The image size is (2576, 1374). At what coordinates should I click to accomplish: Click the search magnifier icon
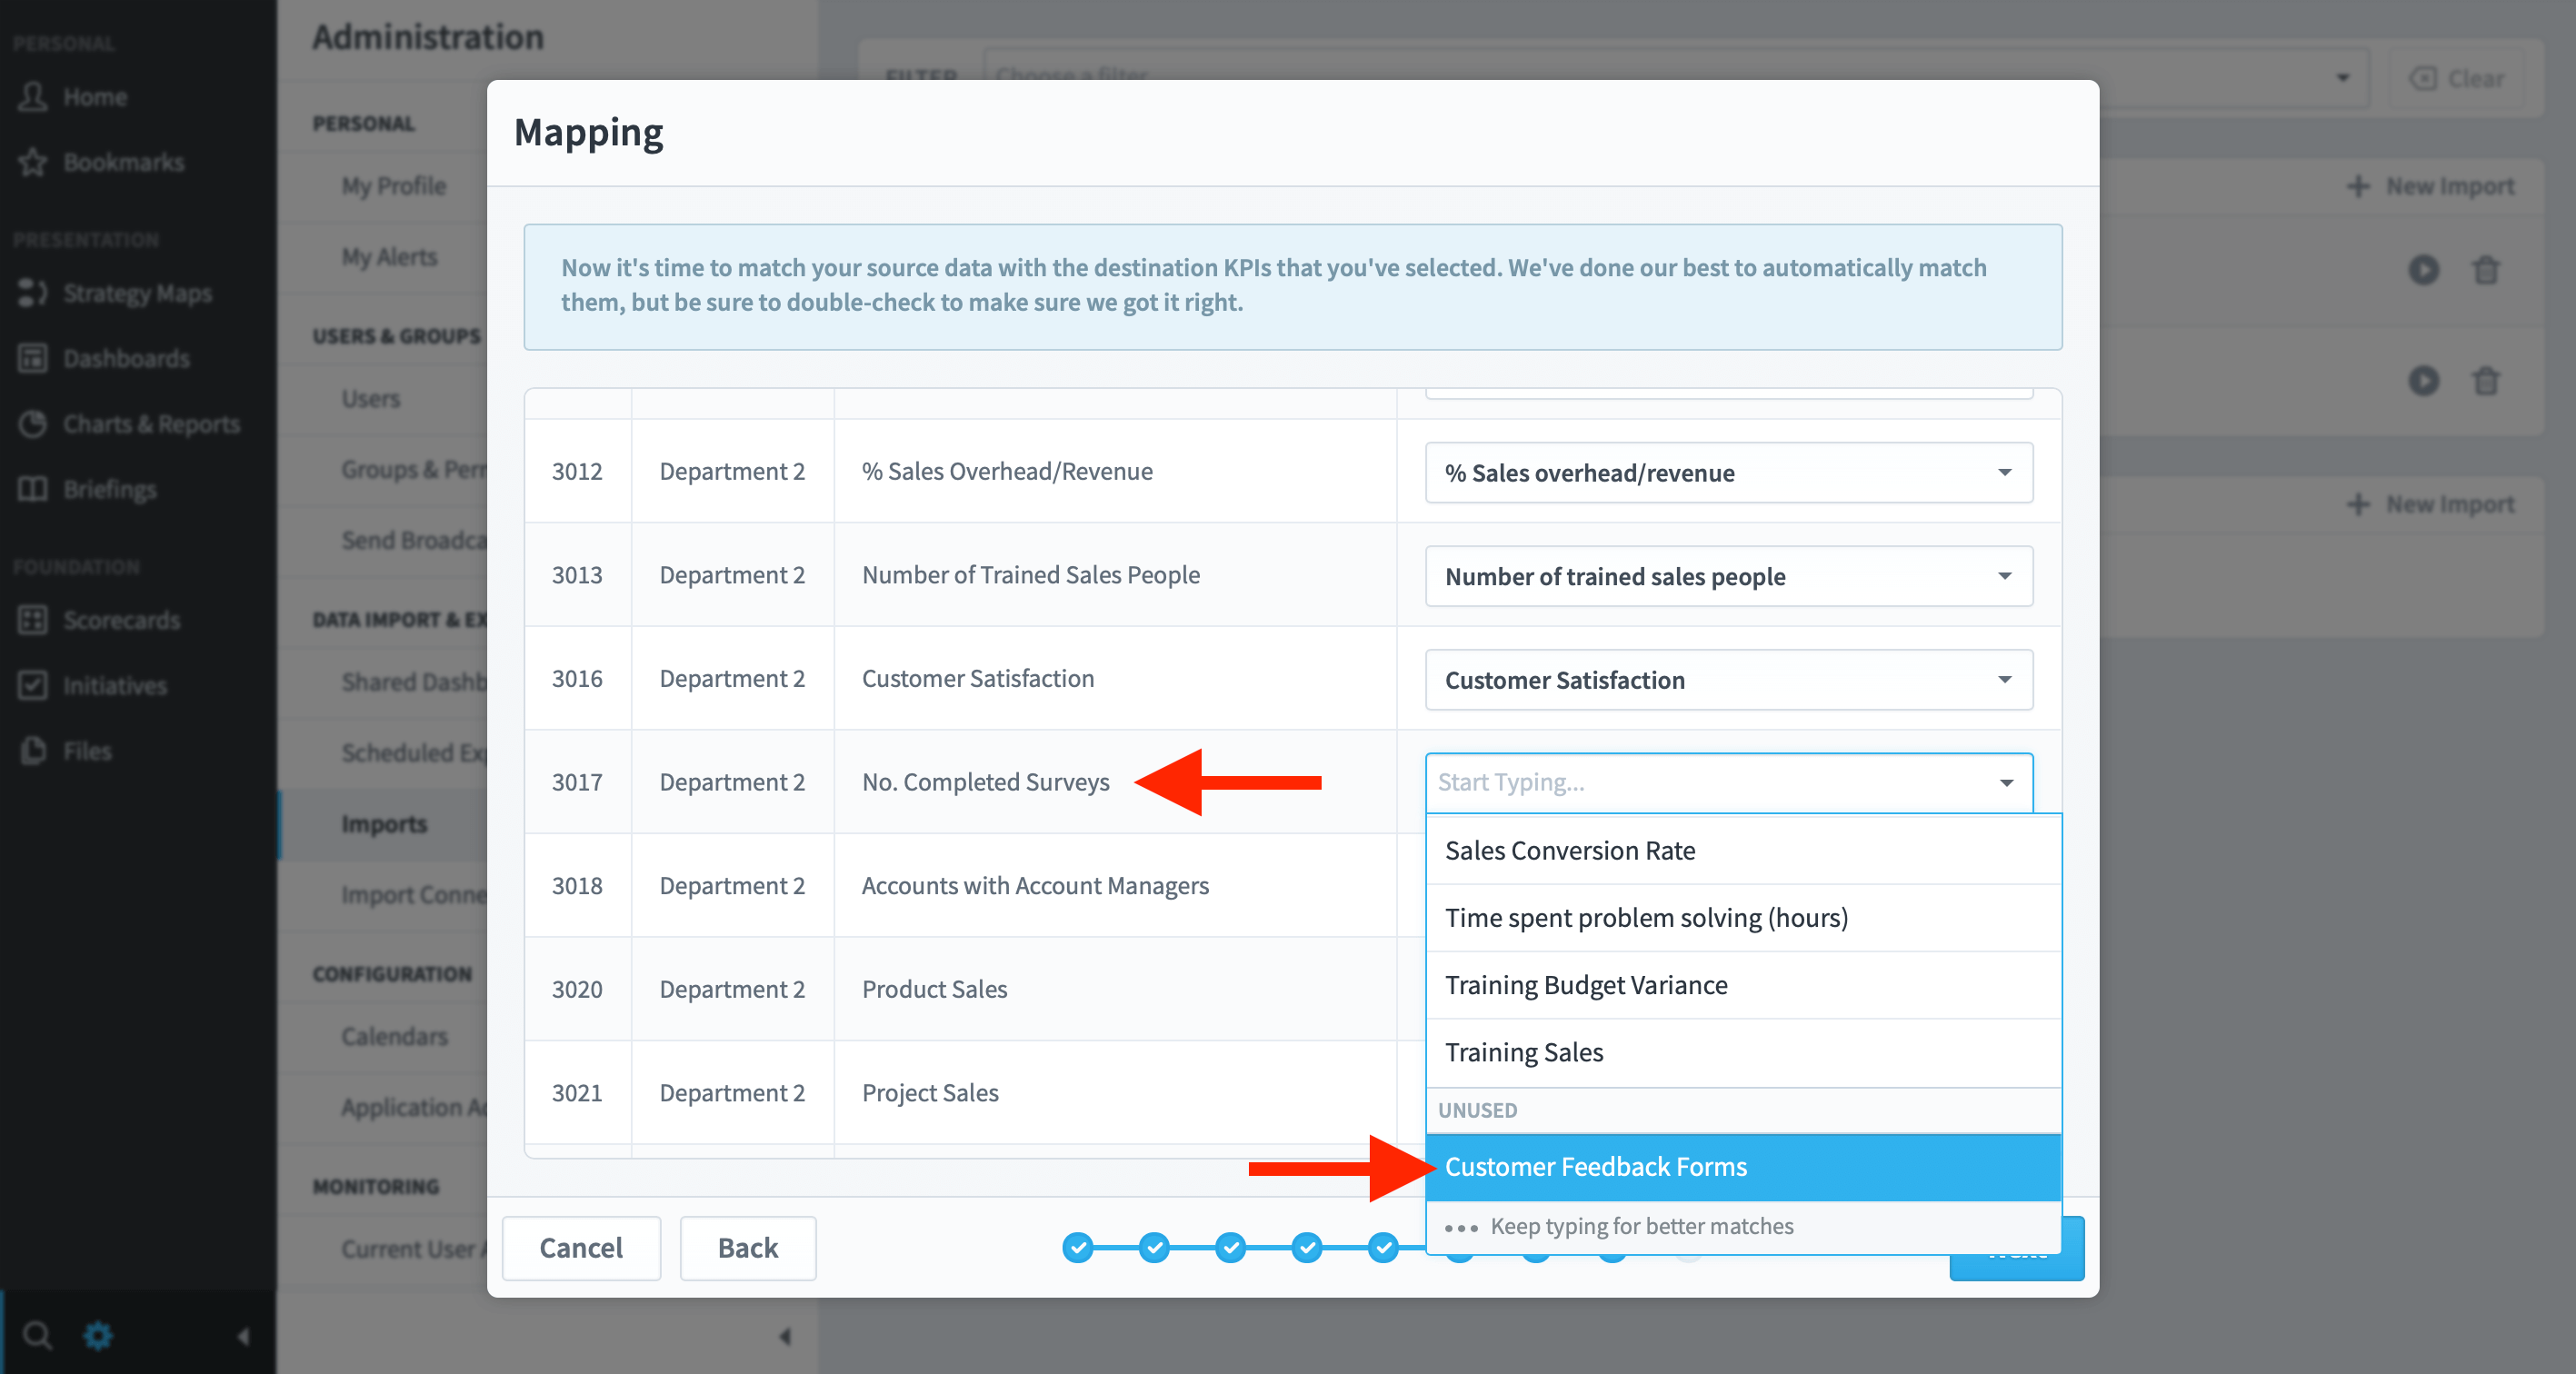click(37, 1334)
